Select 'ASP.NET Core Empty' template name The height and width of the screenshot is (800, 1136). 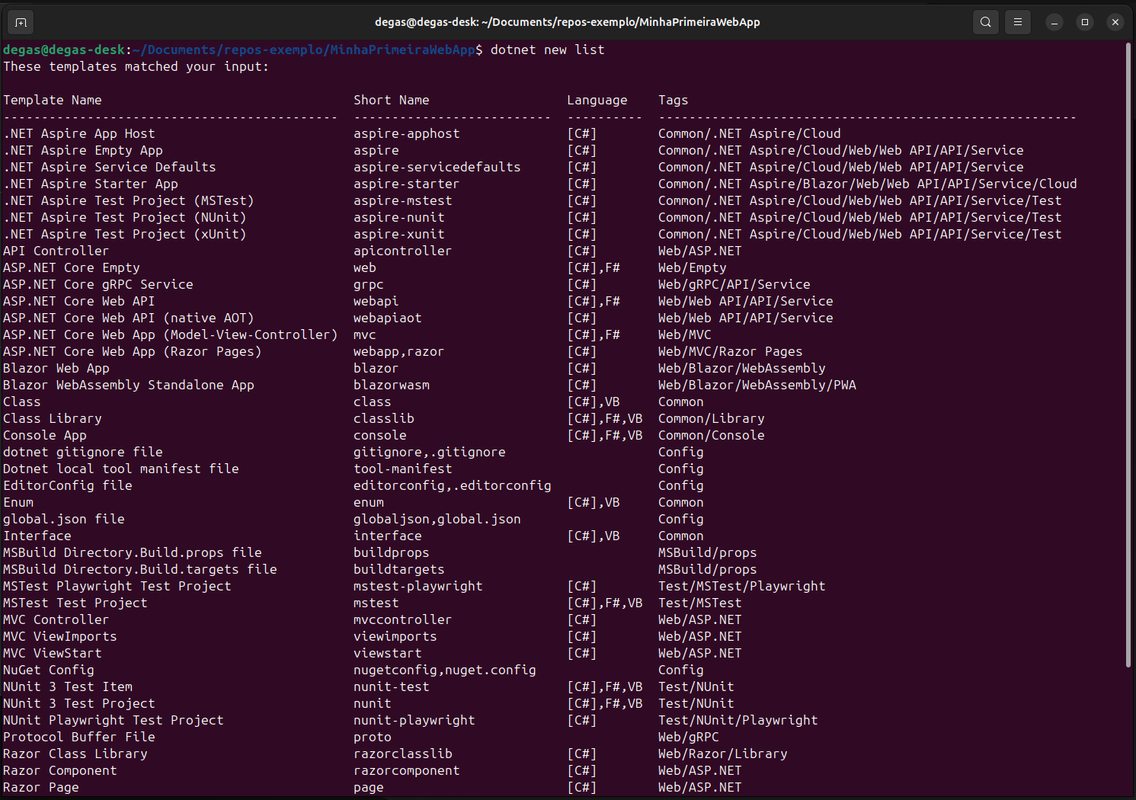(71, 267)
